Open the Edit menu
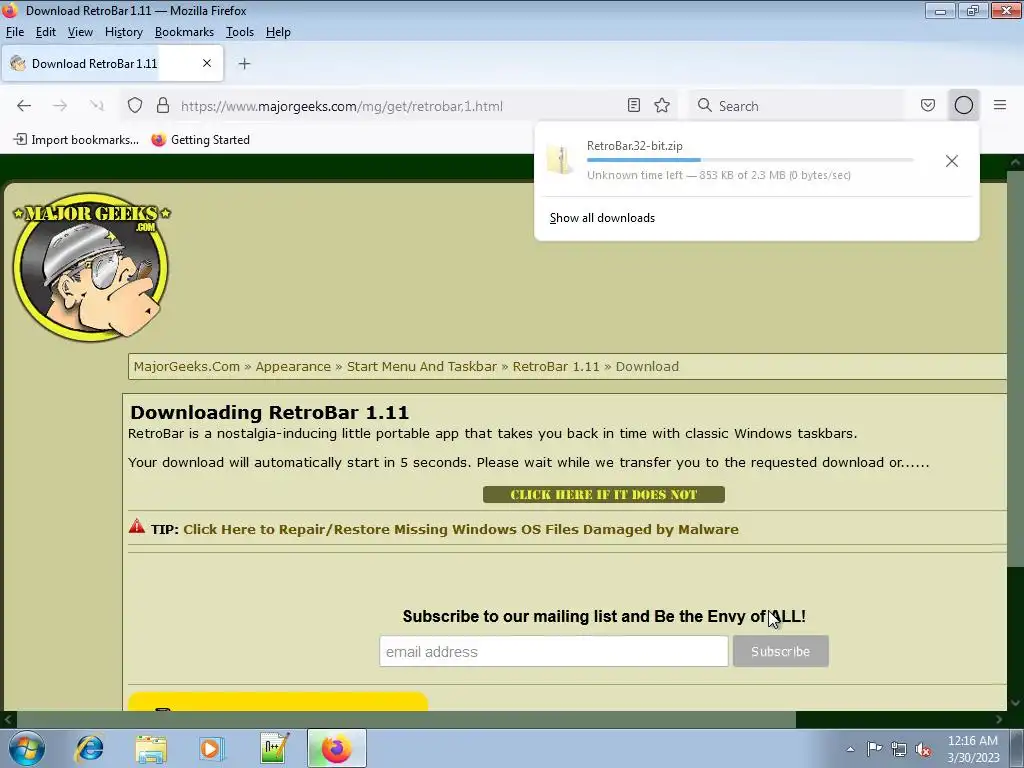 coord(45,32)
